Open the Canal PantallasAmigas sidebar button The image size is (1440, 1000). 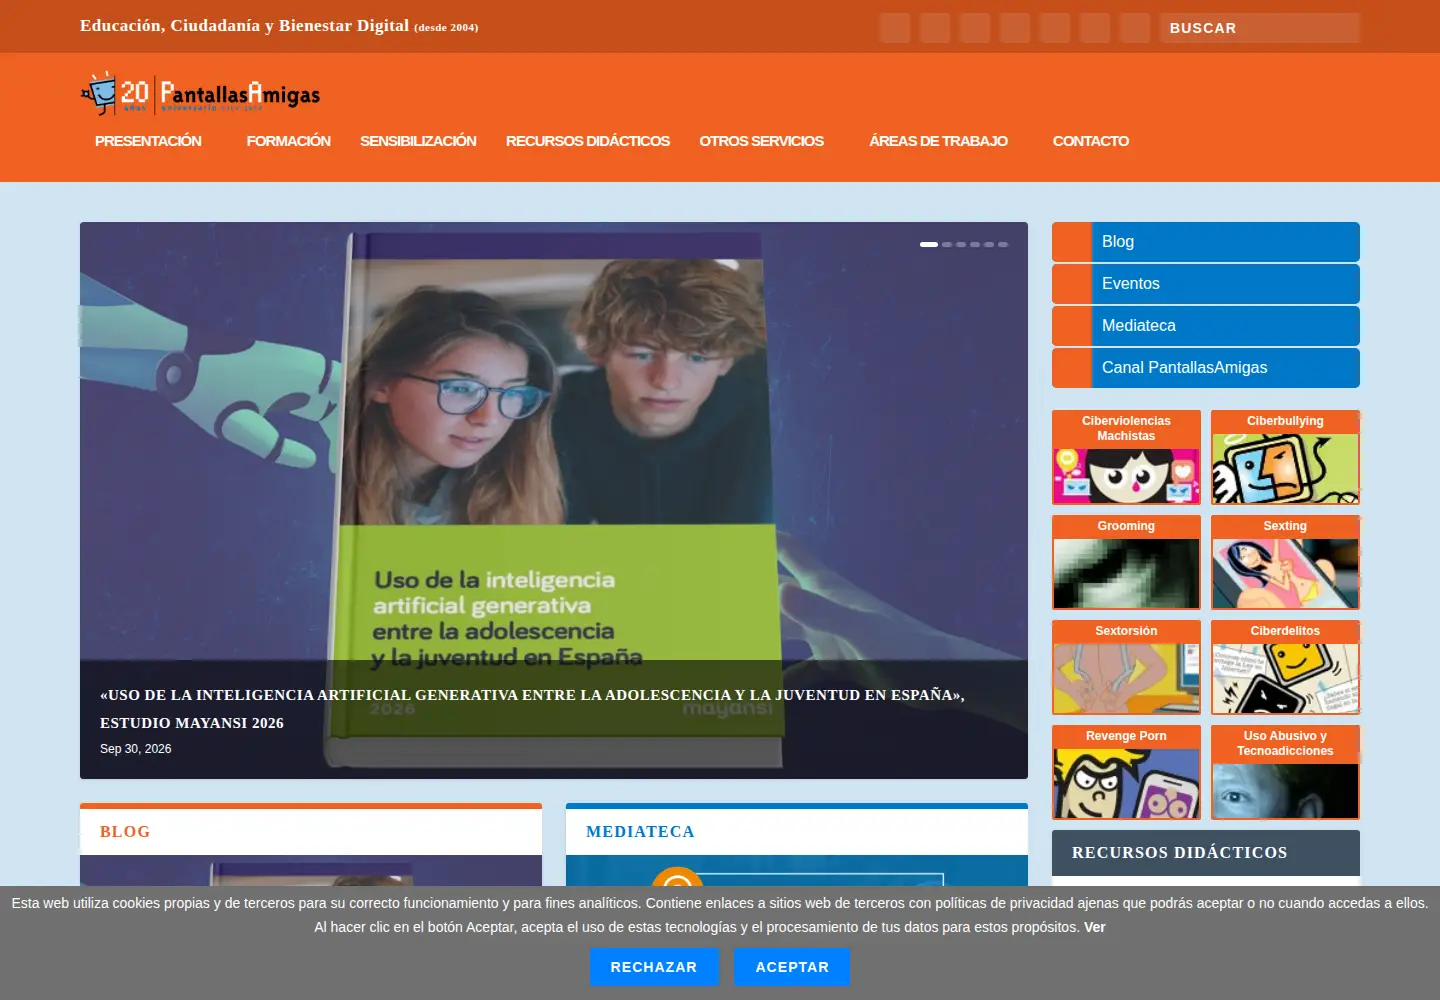click(x=1206, y=368)
